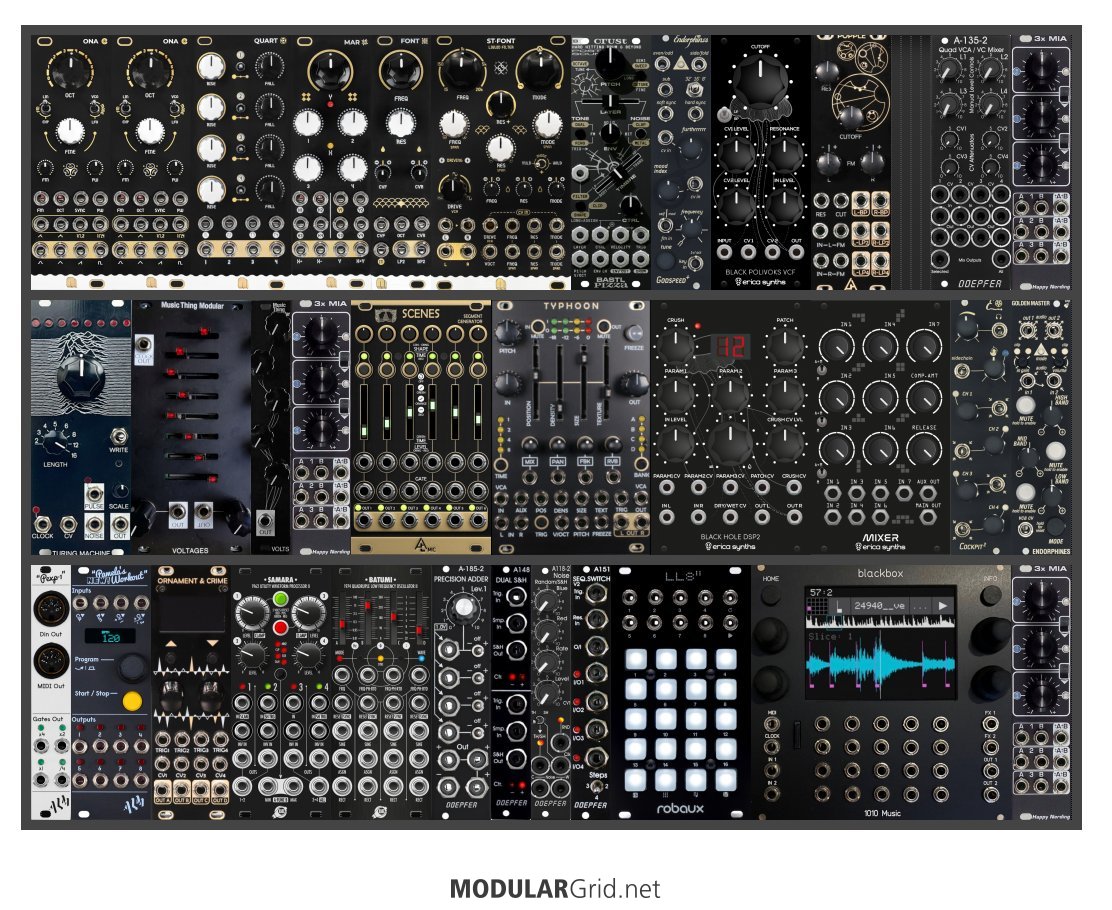Click the red button on the Samara module

click(280, 628)
